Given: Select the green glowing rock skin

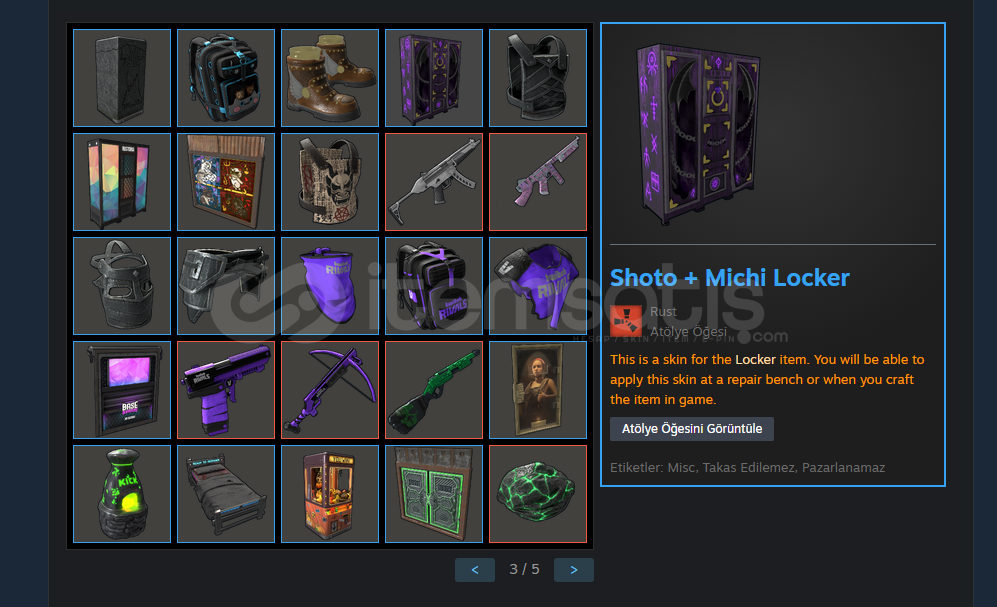Looking at the screenshot, I should pyautogui.click(x=538, y=494).
